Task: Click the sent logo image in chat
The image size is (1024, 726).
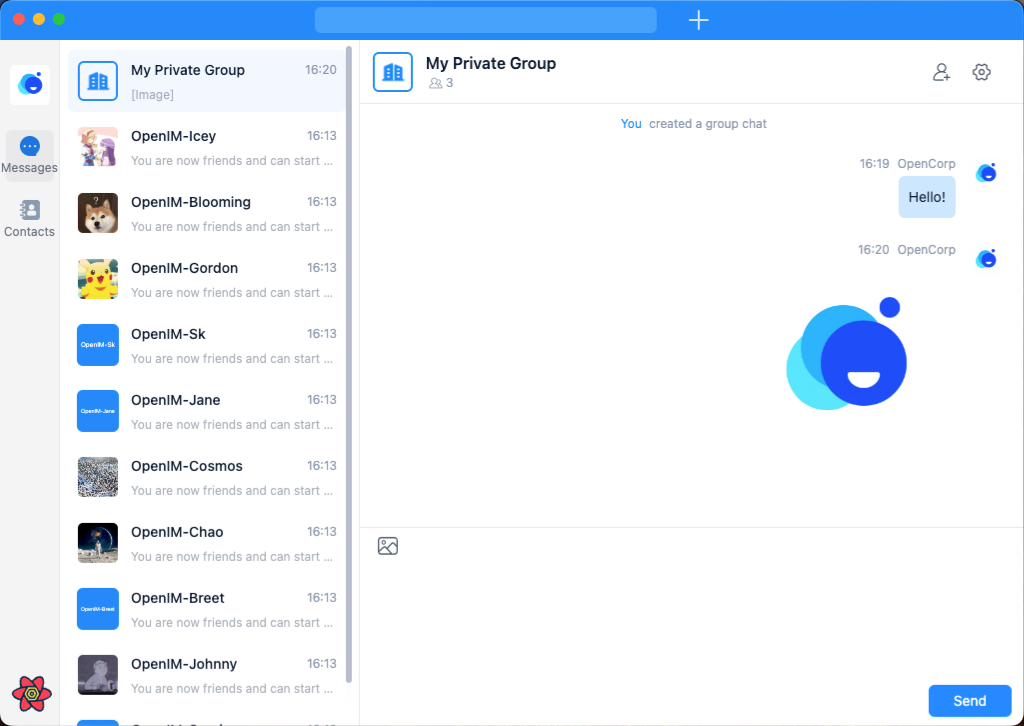Action: (x=846, y=354)
